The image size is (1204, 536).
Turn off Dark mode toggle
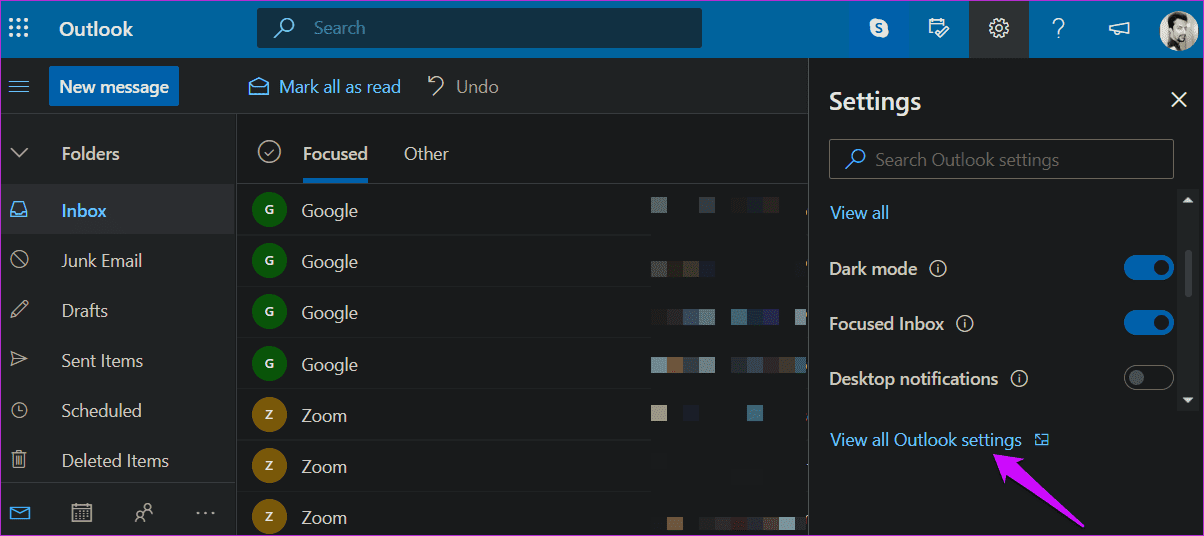pos(1149,268)
